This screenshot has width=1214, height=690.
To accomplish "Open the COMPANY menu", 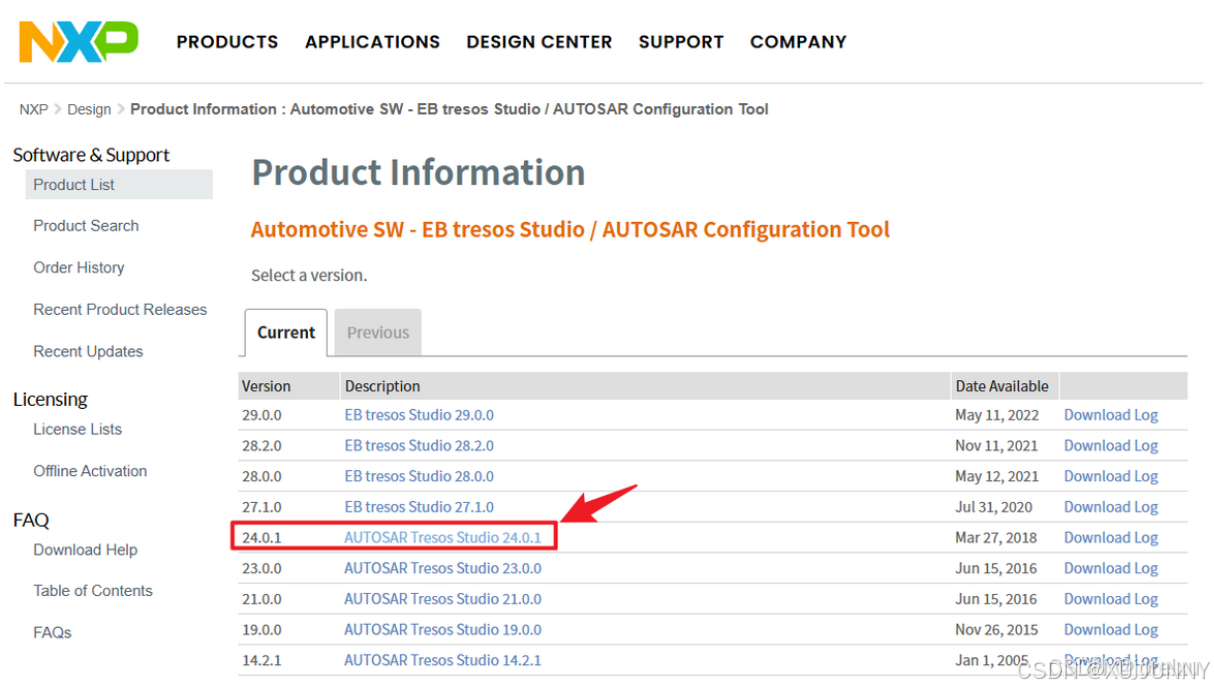I will click(x=798, y=42).
